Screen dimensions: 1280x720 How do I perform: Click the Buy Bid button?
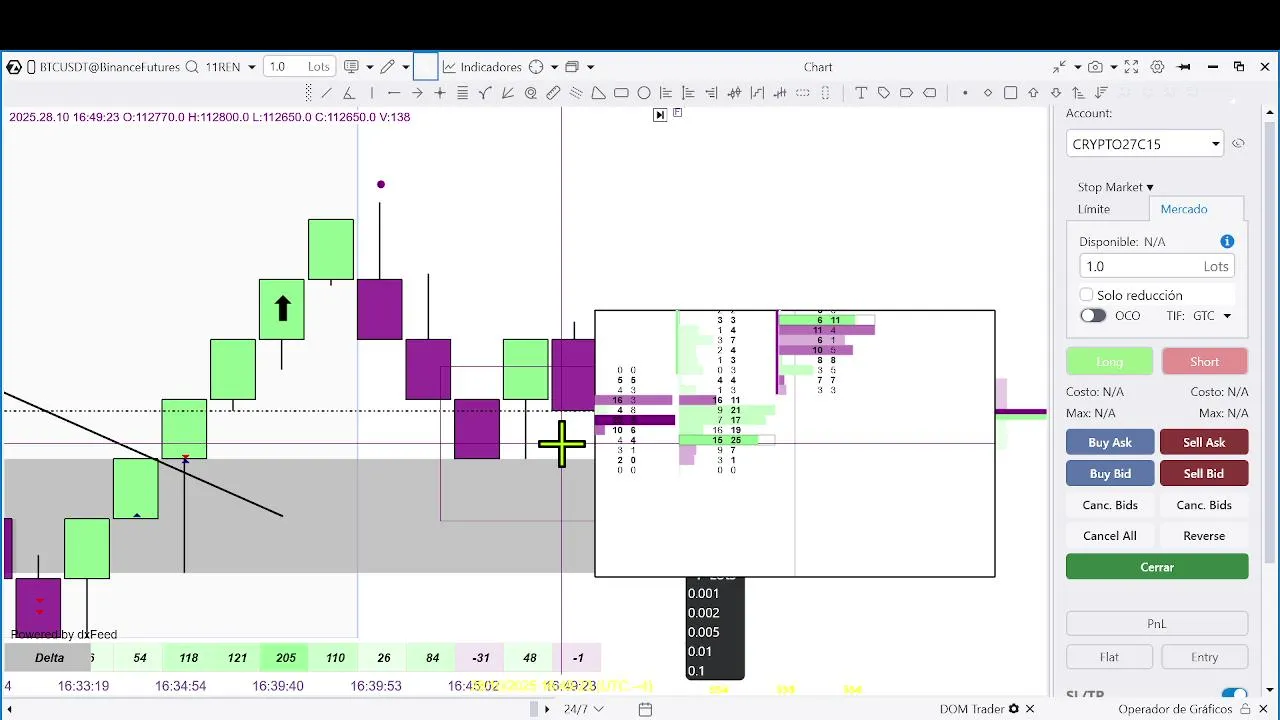1110,474
